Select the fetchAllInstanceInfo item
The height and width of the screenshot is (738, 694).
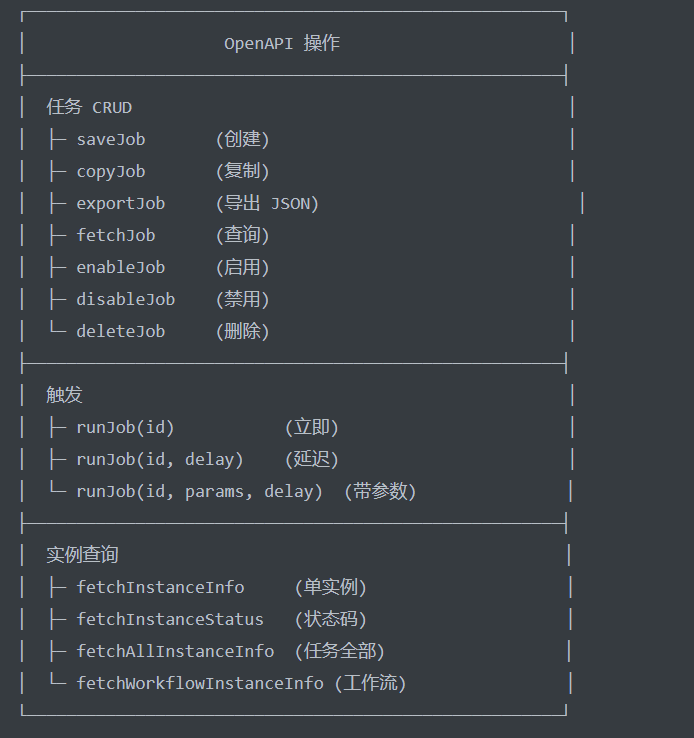coord(175,651)
